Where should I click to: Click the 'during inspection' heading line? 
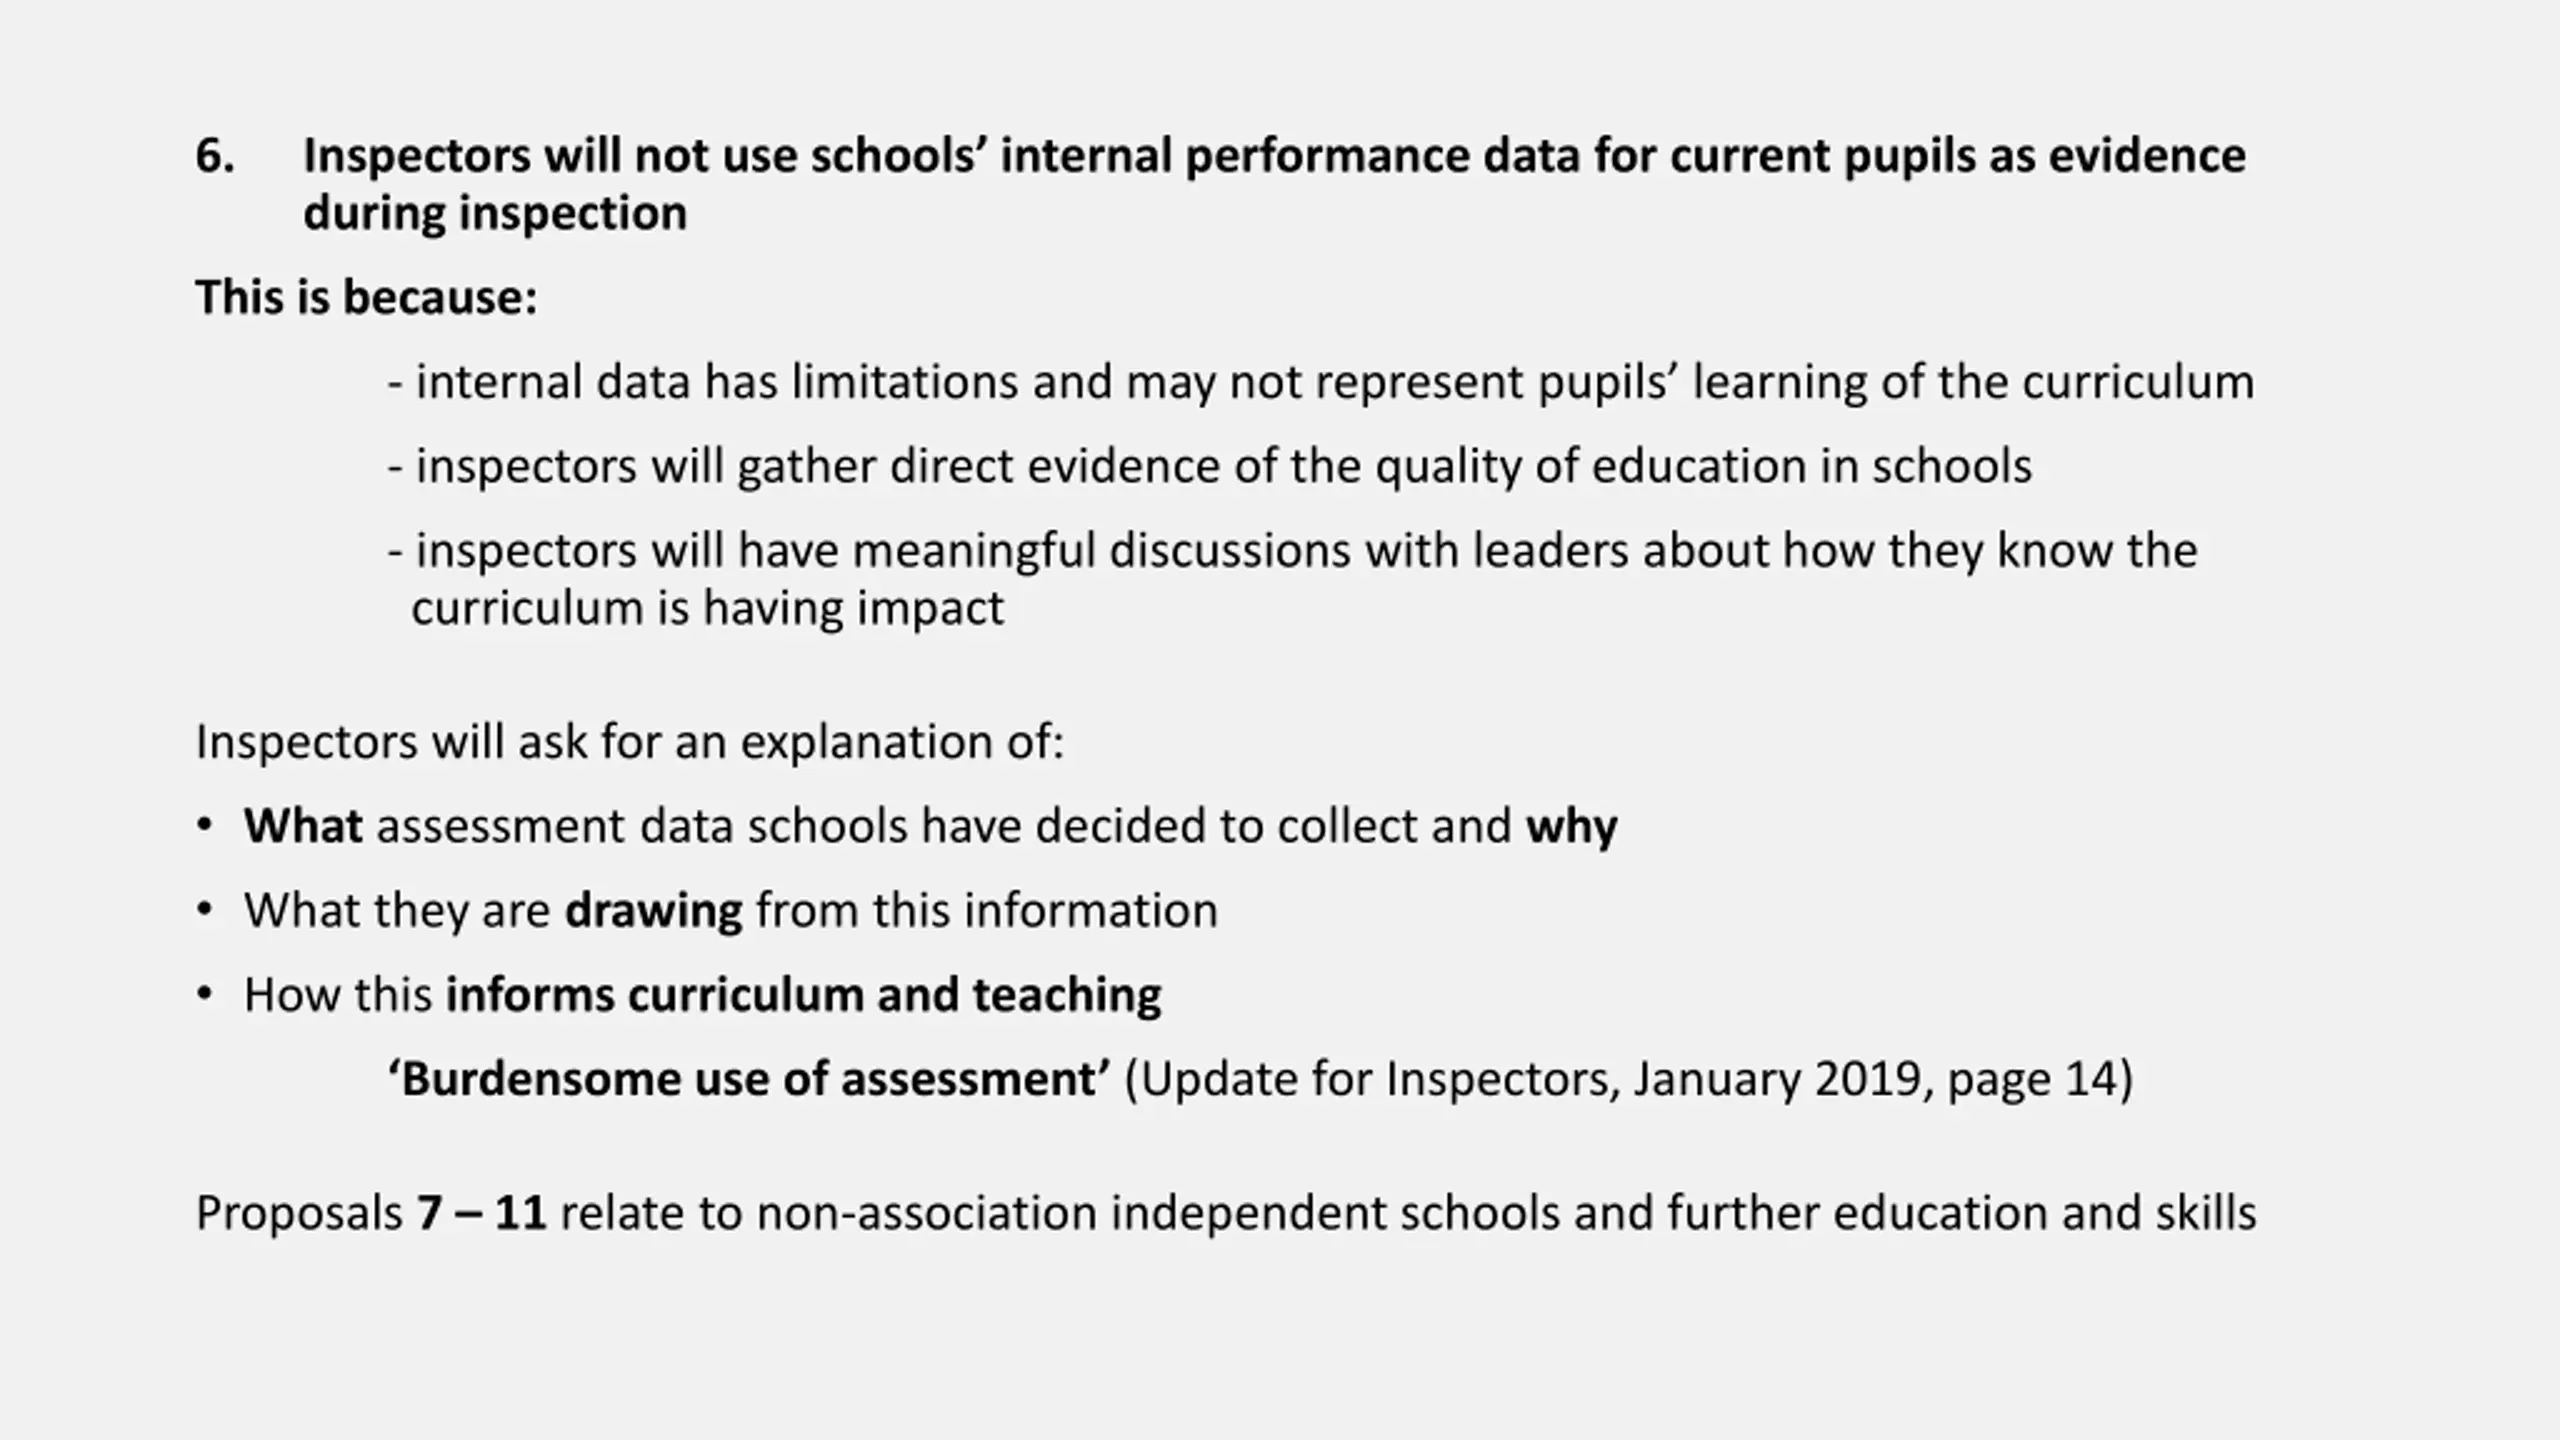pyautogui.click(x=495, y=214)
